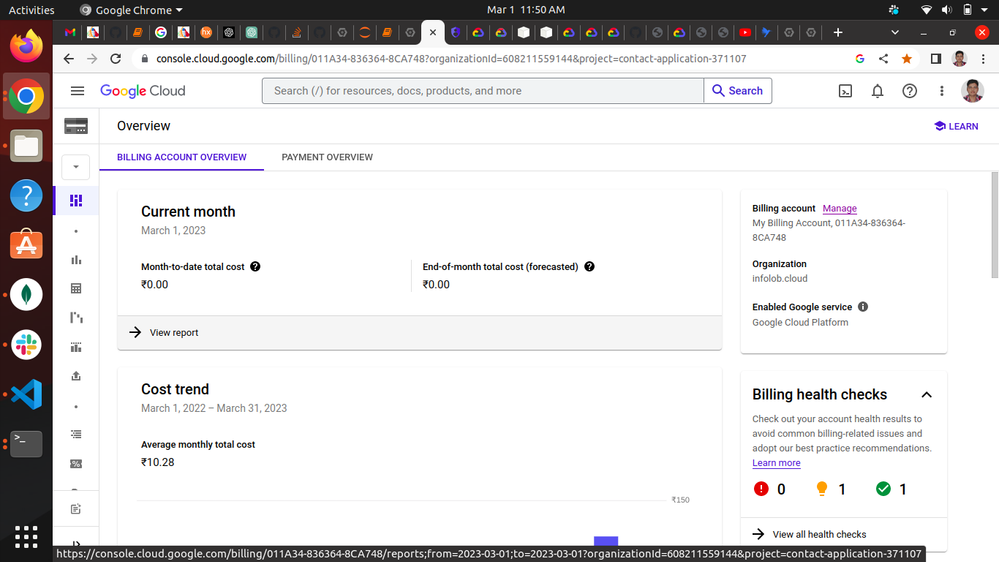This screenshot has height=562, width=999.
Task: Open the notifications bell
Action: pos(877,91)
